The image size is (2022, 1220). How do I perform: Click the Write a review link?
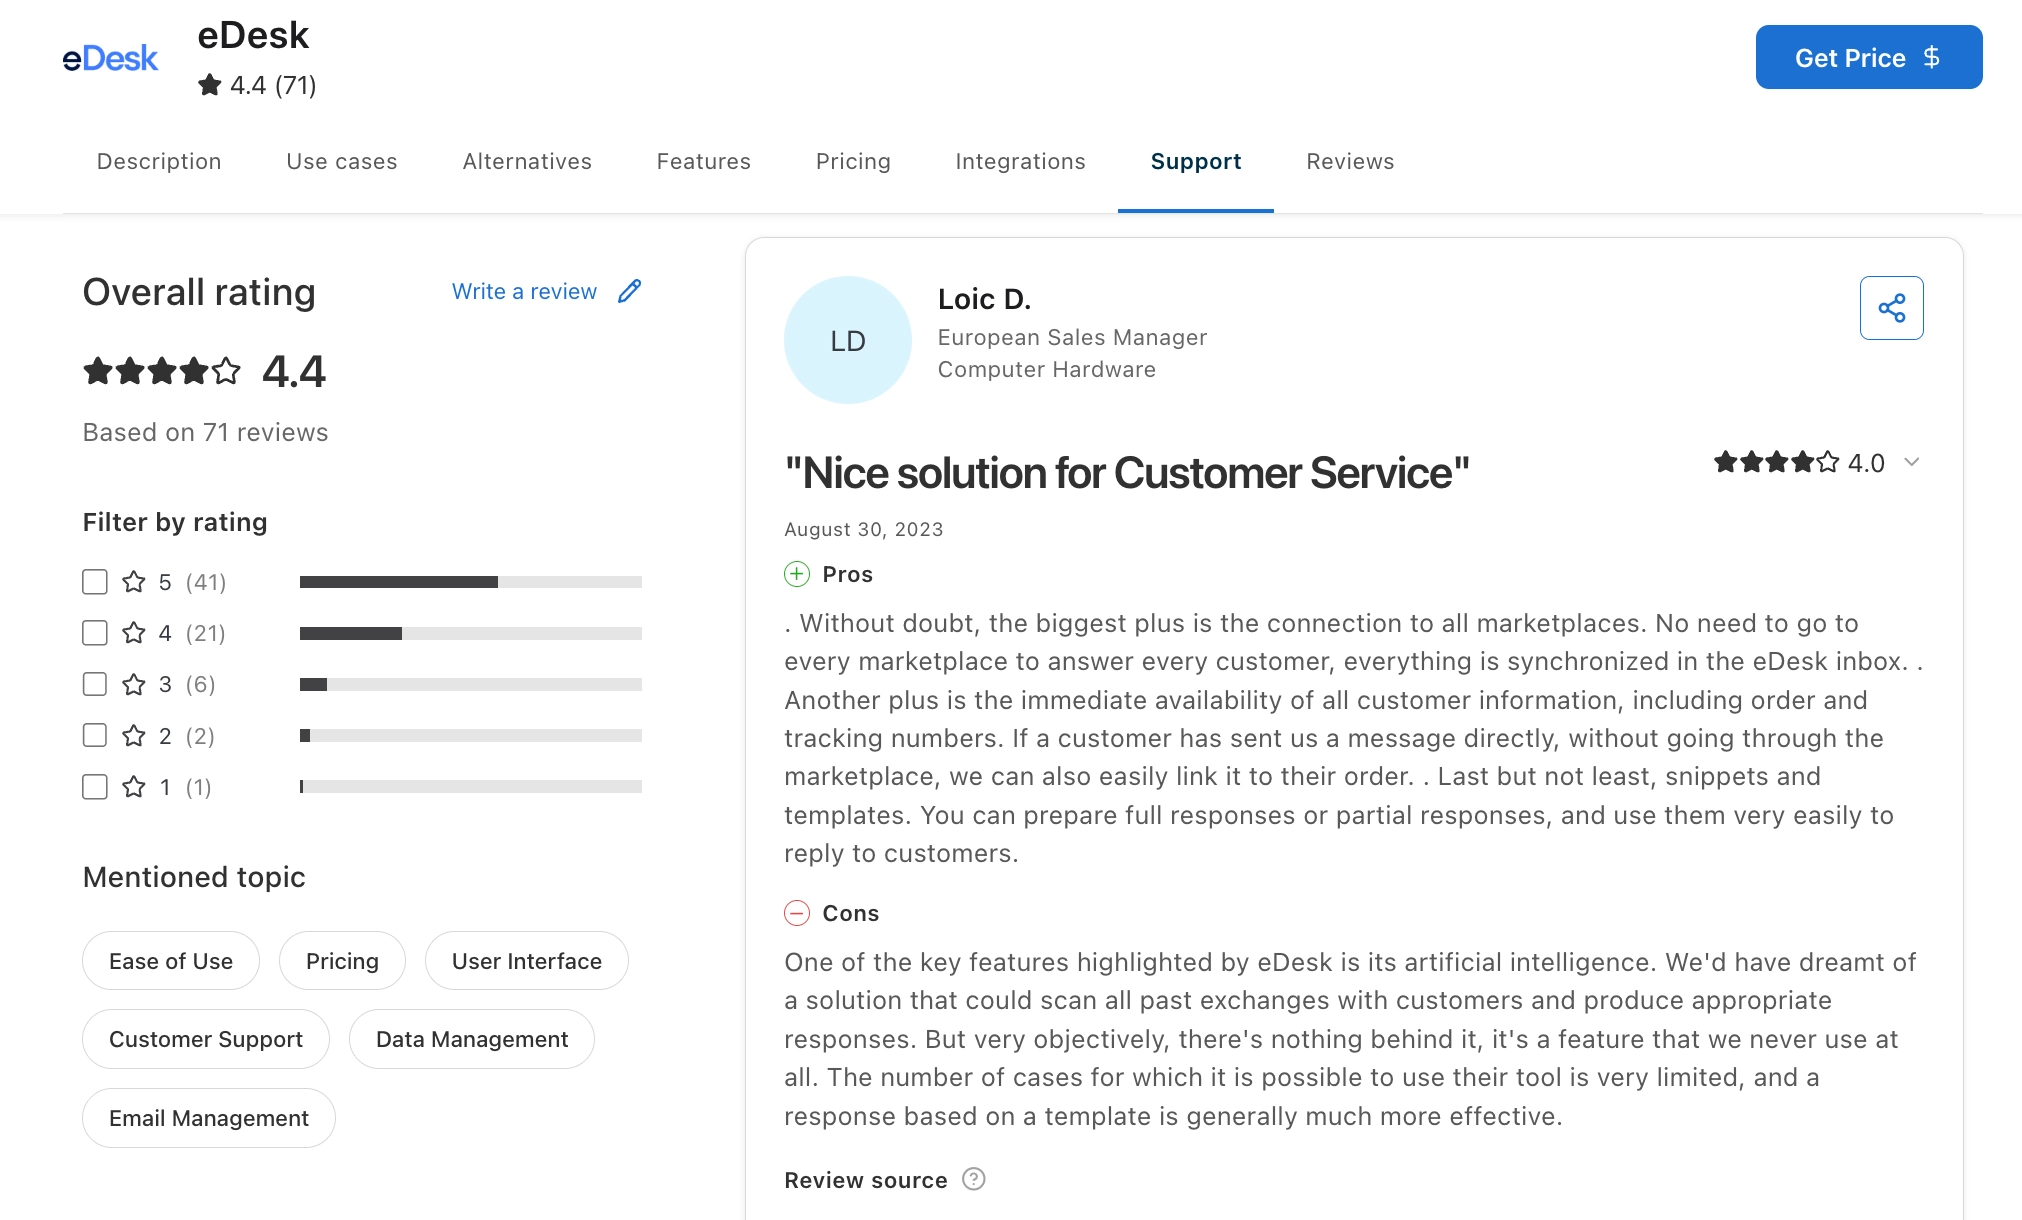pyautogui.click(x=524, y=291)
